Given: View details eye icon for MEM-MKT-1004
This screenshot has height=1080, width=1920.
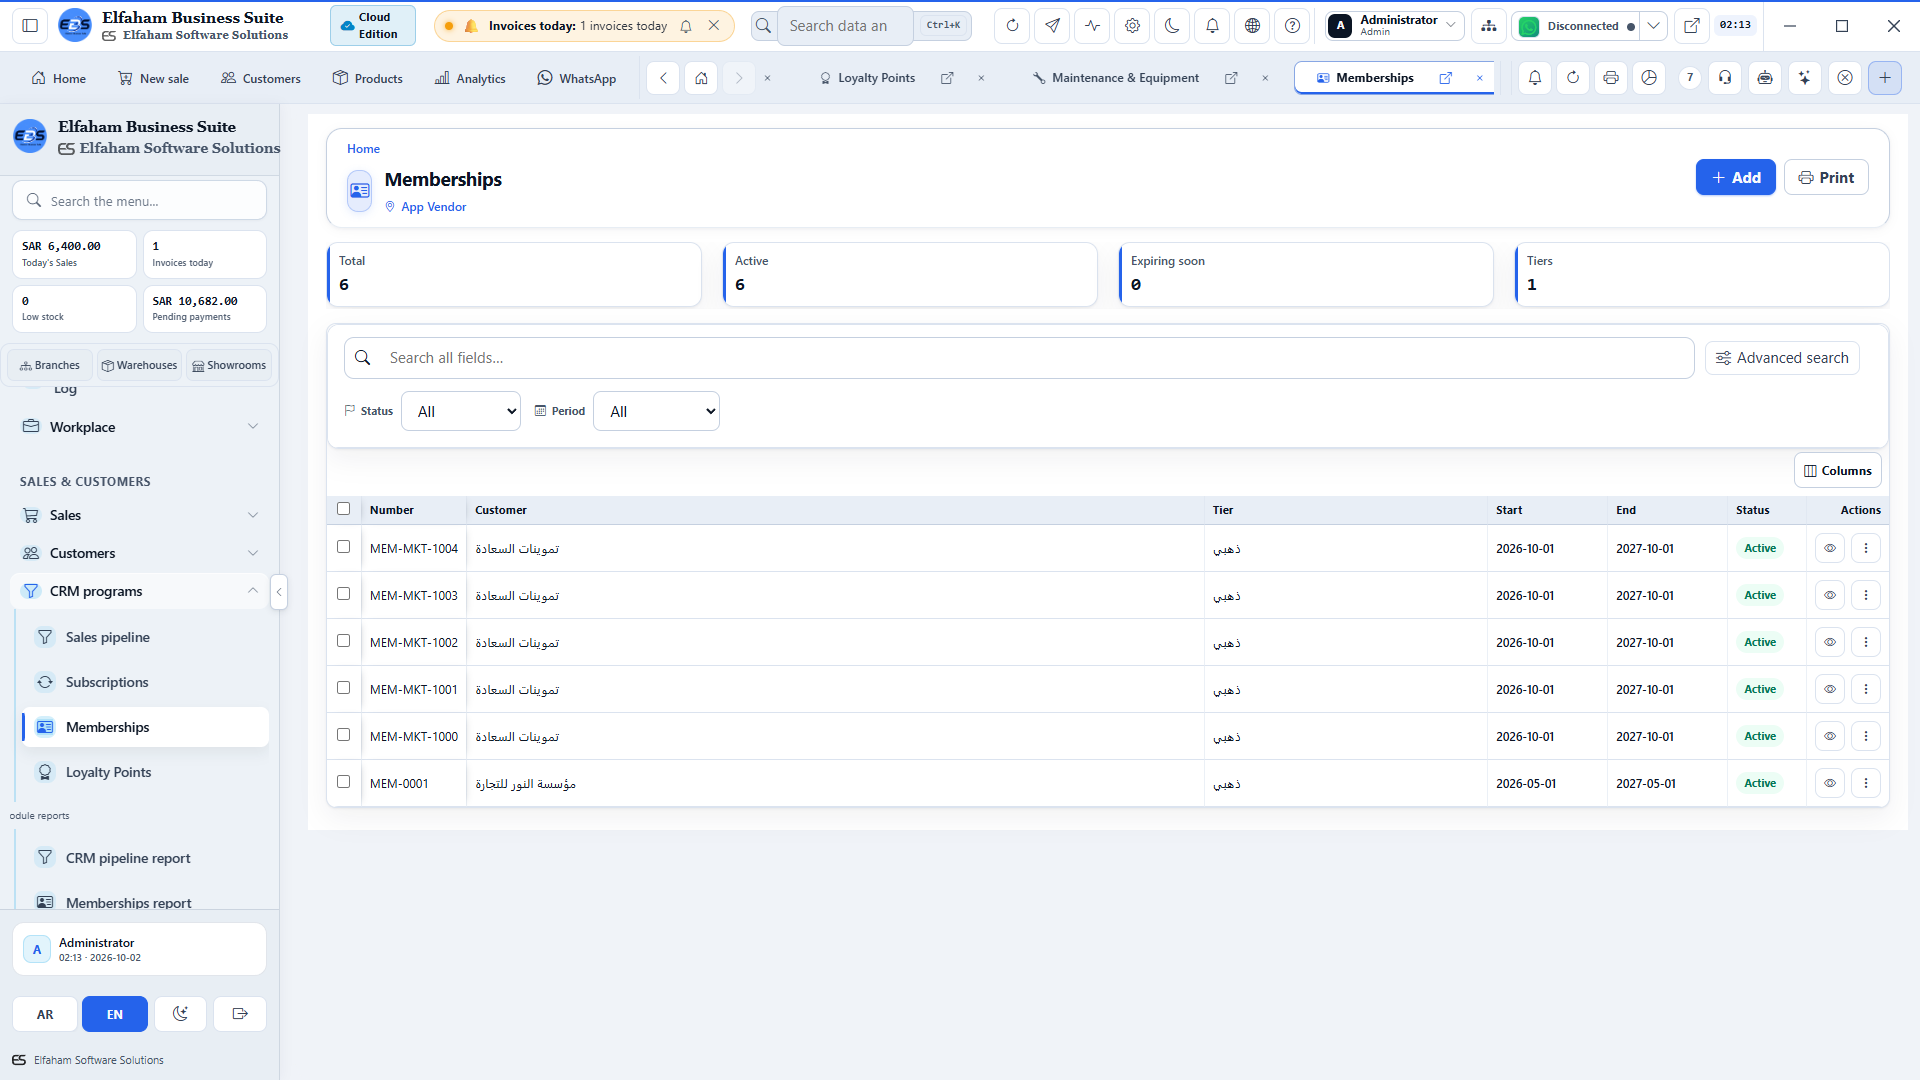Looking at the screenshot, I should click(1830, 548).
